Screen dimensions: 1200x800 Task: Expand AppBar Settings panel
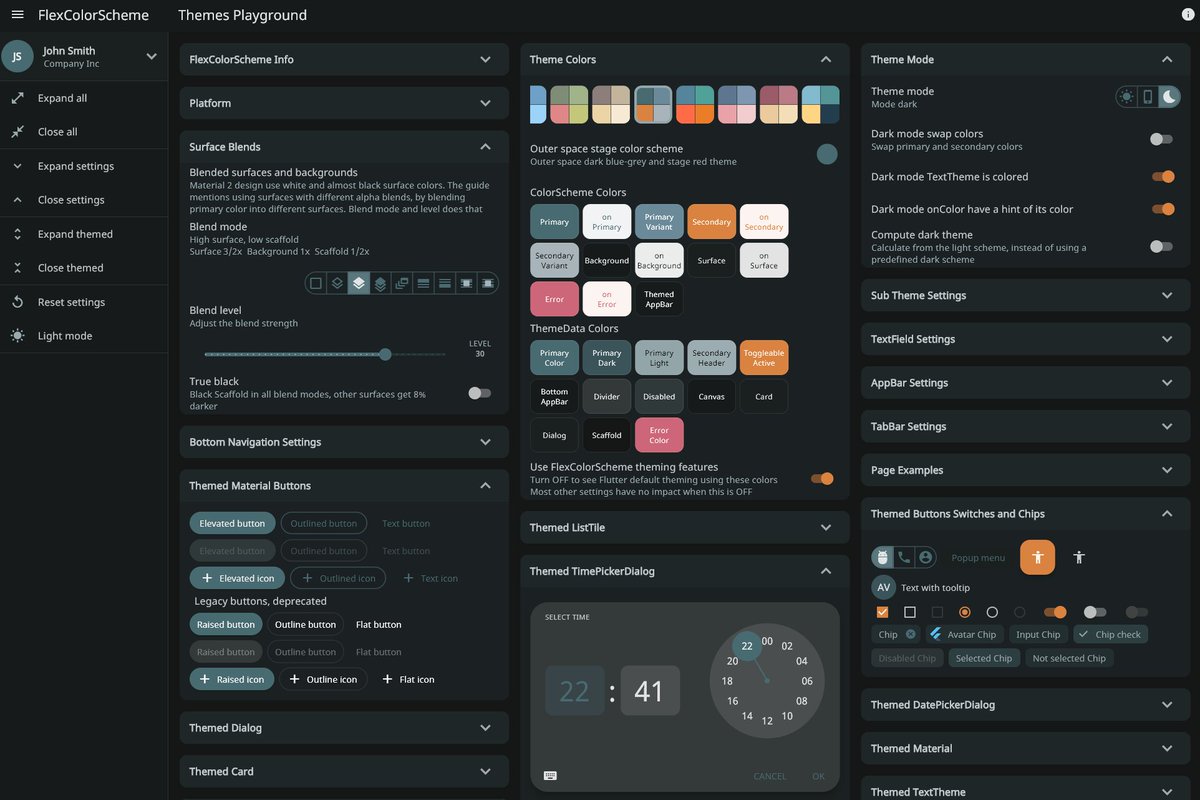coord(1025,383)
